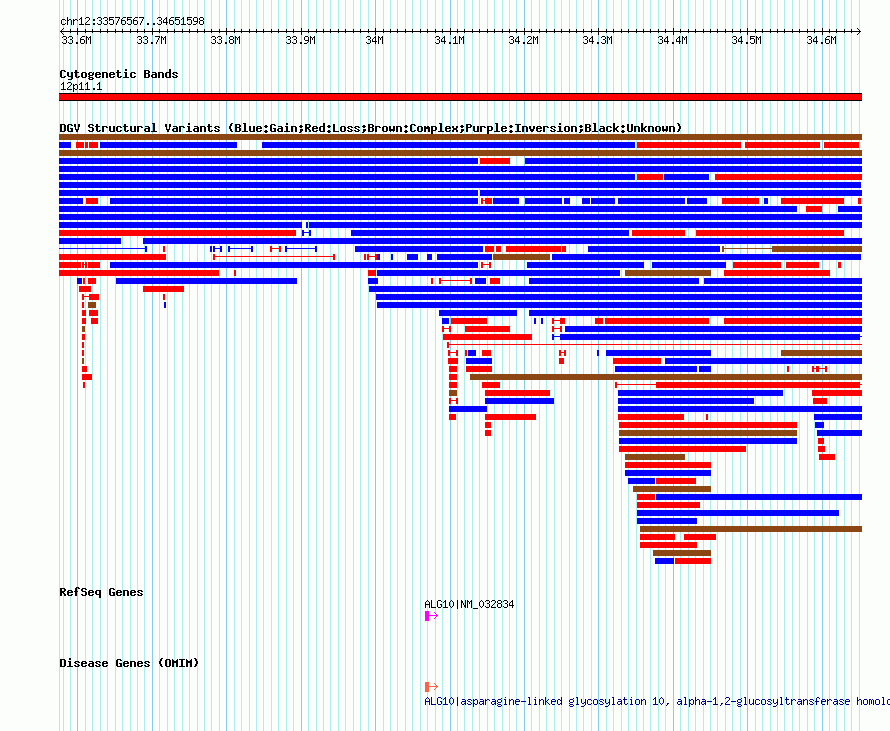Click the 34.4M ruler tick label

point(673,40)
